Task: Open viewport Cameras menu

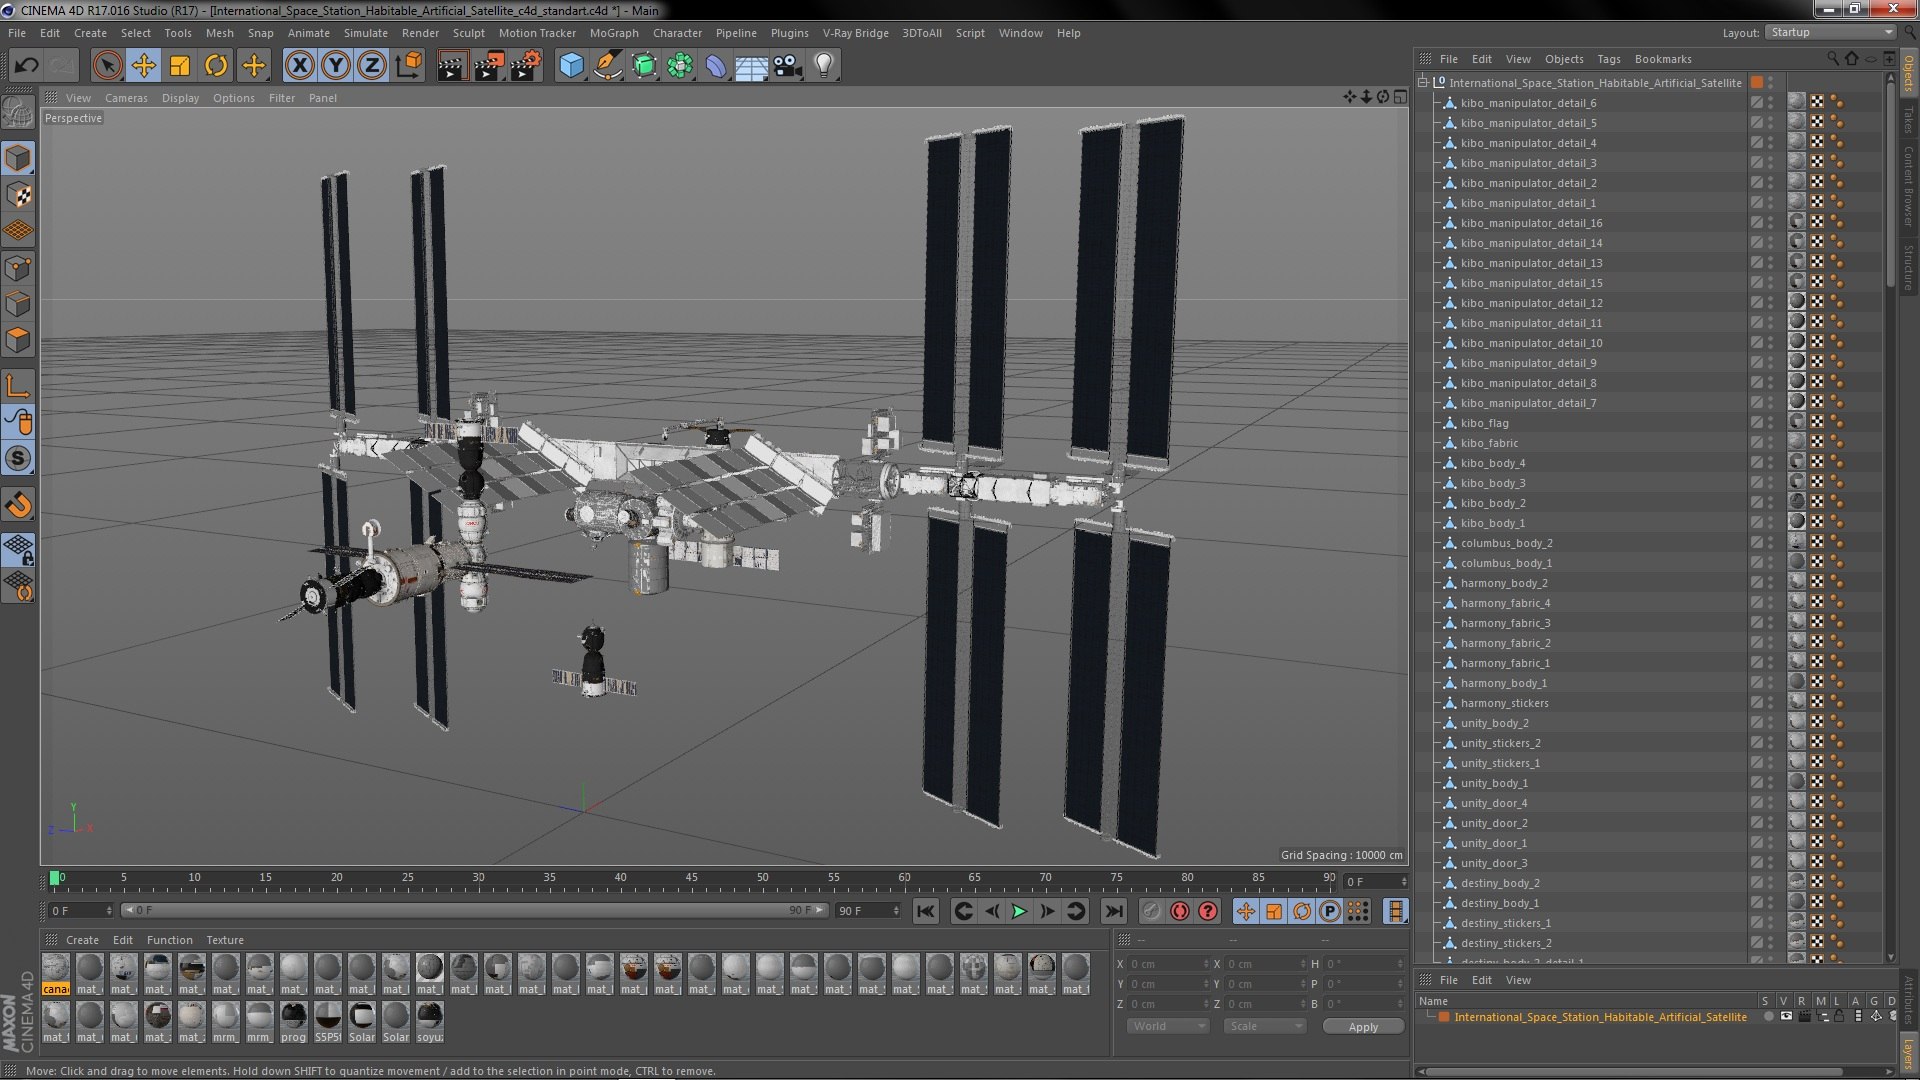Action: click(x=126, y=98)
